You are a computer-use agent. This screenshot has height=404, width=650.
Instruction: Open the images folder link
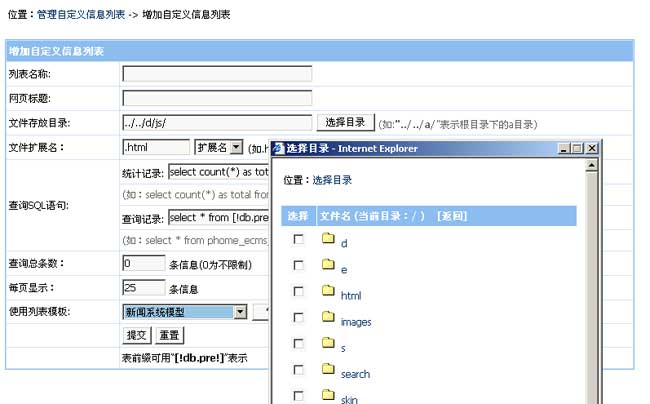[355, 322]
